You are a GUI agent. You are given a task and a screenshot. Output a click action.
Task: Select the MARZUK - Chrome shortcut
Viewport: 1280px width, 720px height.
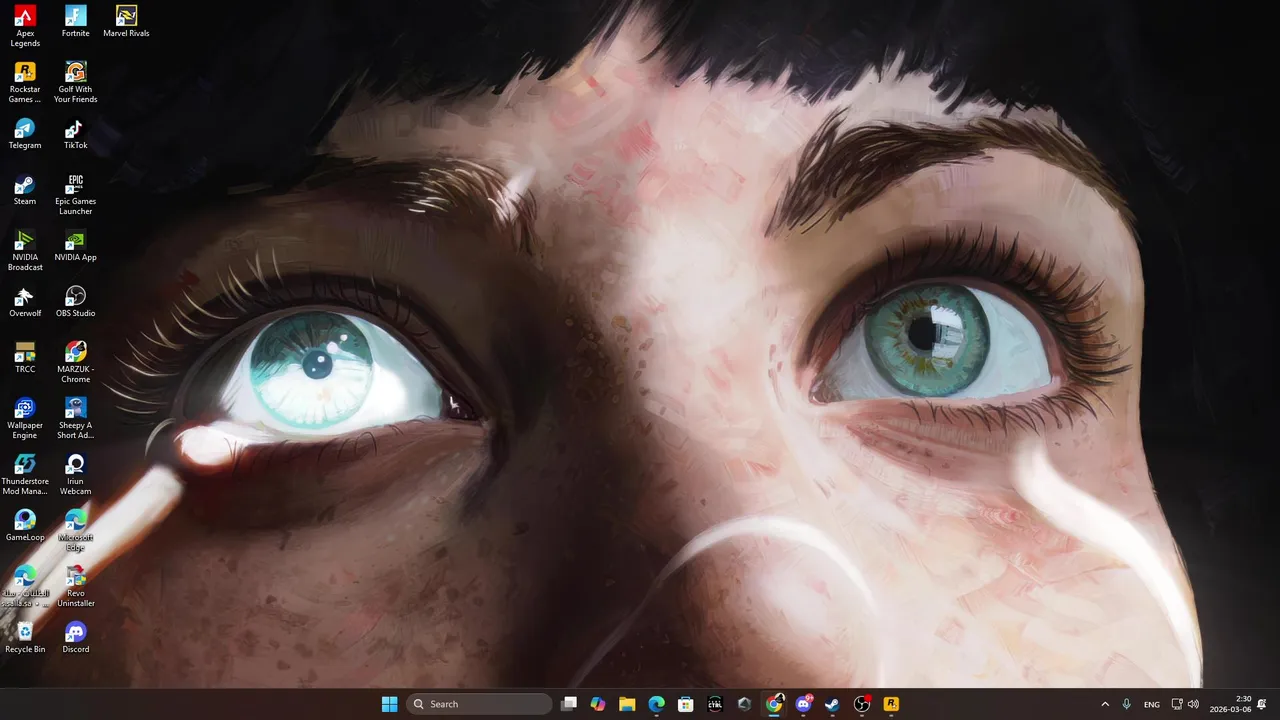[75, 362]
